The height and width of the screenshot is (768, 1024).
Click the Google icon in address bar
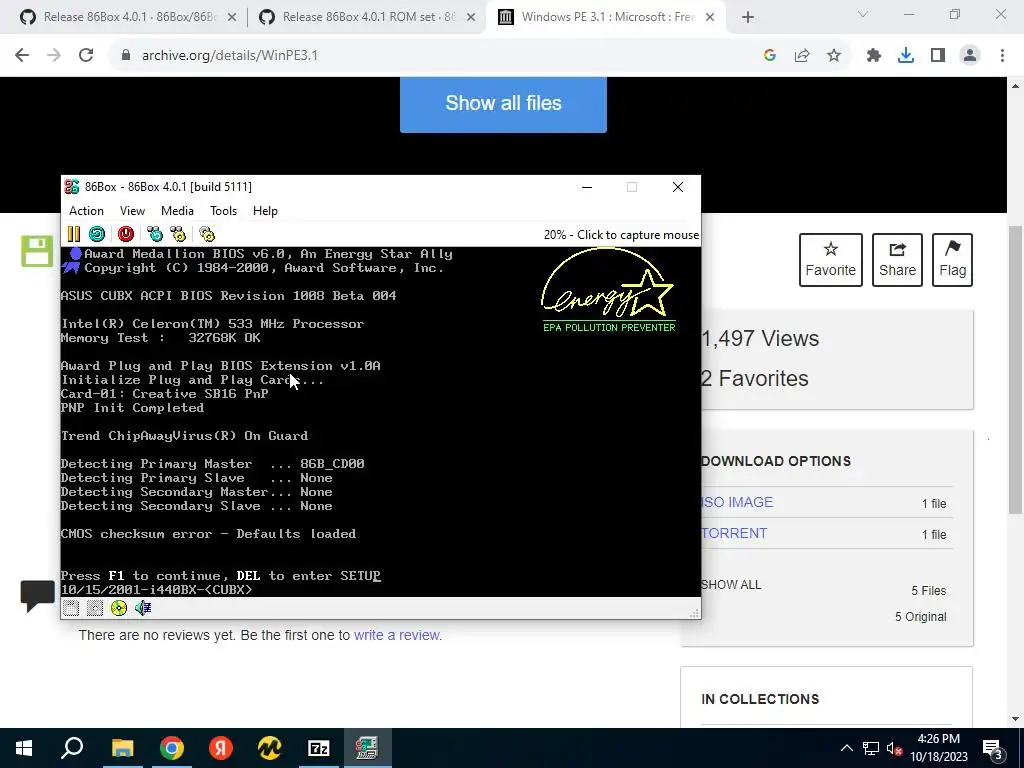point(769,56)
